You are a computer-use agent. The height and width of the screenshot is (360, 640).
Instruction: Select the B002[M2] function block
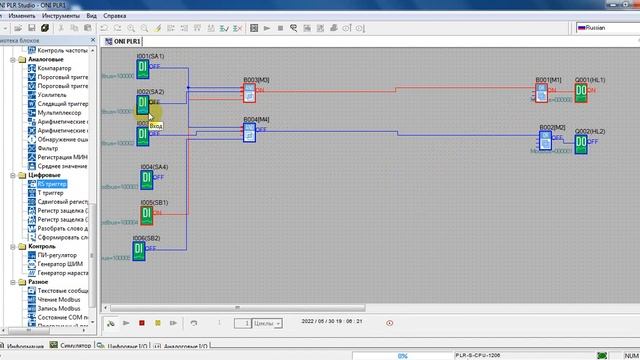coord(545,140)
